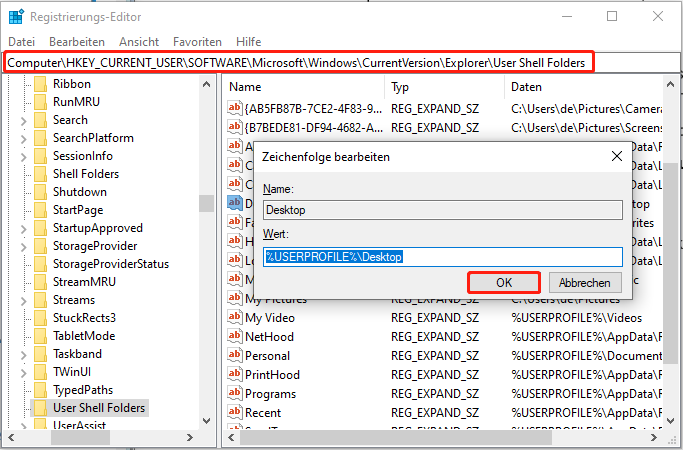The width and height of the screenshot is (683, 450).
Task: Confirm the dialog with OK
Action: pos(504,282)
